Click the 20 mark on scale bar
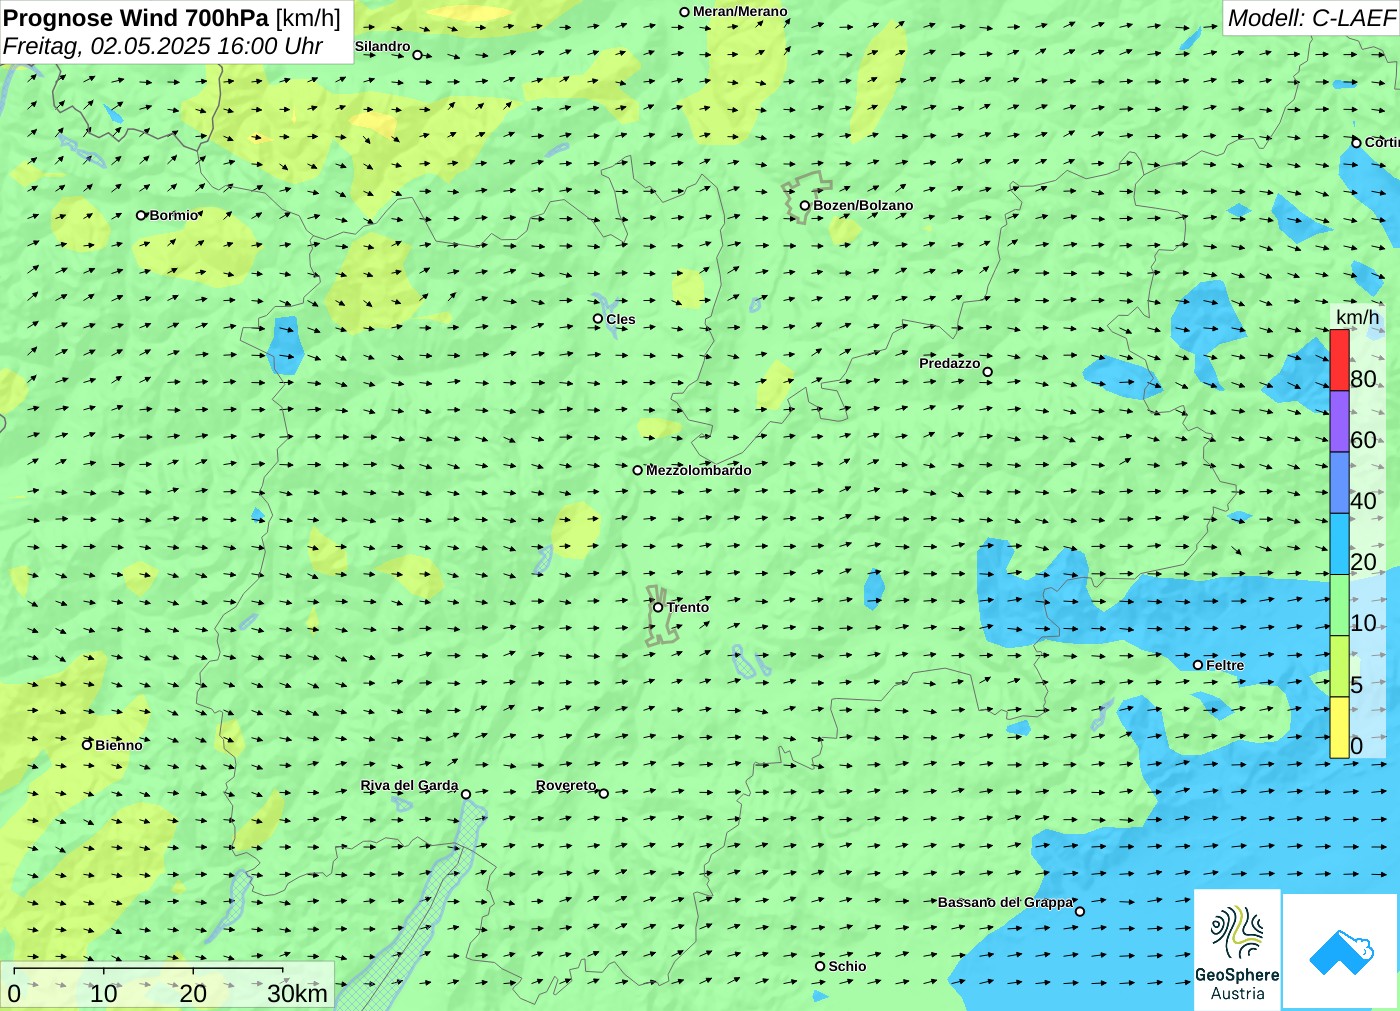Image resolution: width=1400 pixels, height=1011 pixels. (193, 993)
